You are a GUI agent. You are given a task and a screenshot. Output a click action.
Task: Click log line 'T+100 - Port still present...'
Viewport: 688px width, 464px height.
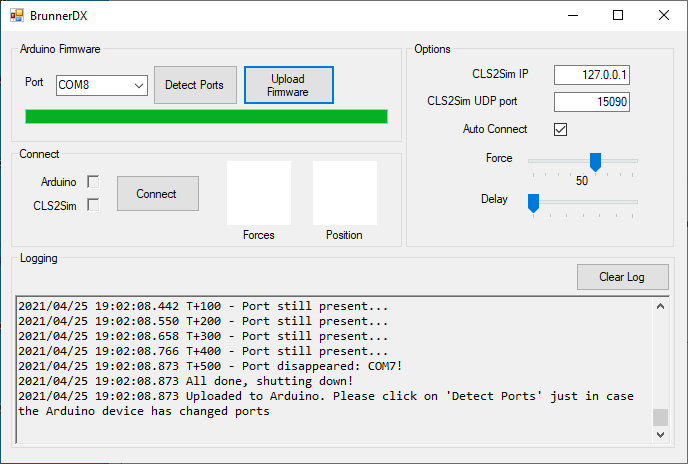(203, 306)
